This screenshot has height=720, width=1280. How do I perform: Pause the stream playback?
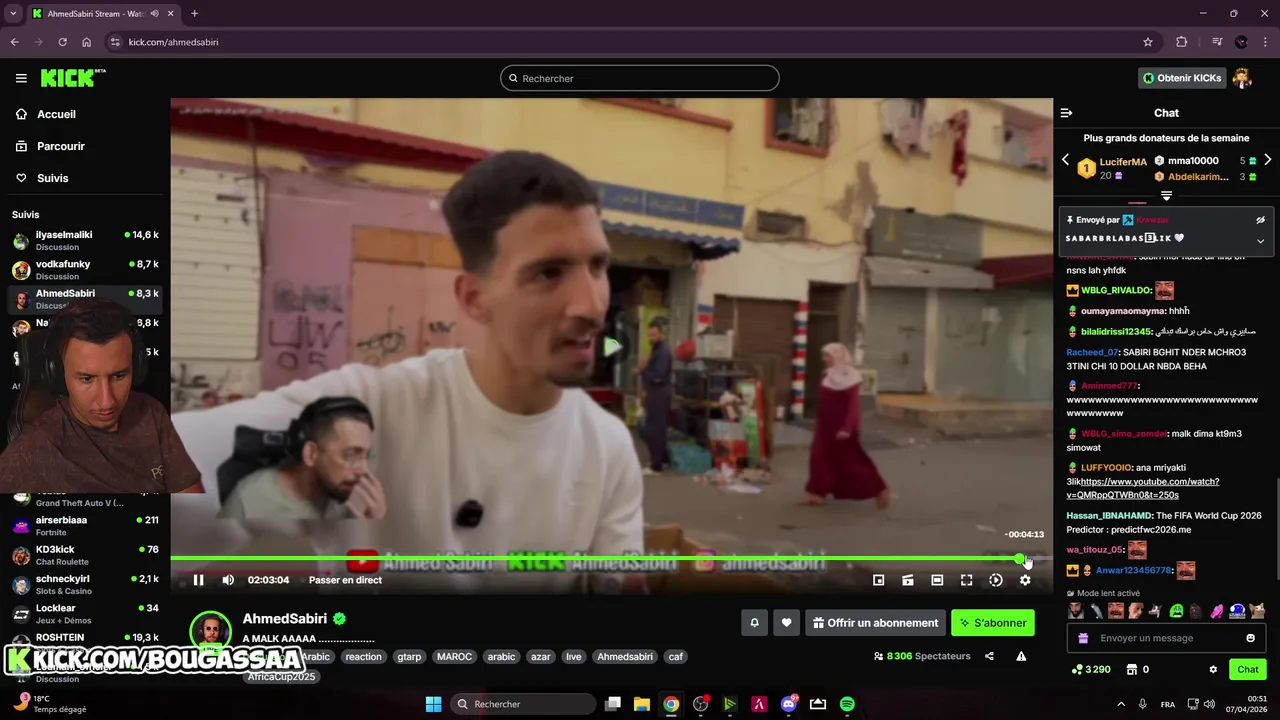coord(198,580)
